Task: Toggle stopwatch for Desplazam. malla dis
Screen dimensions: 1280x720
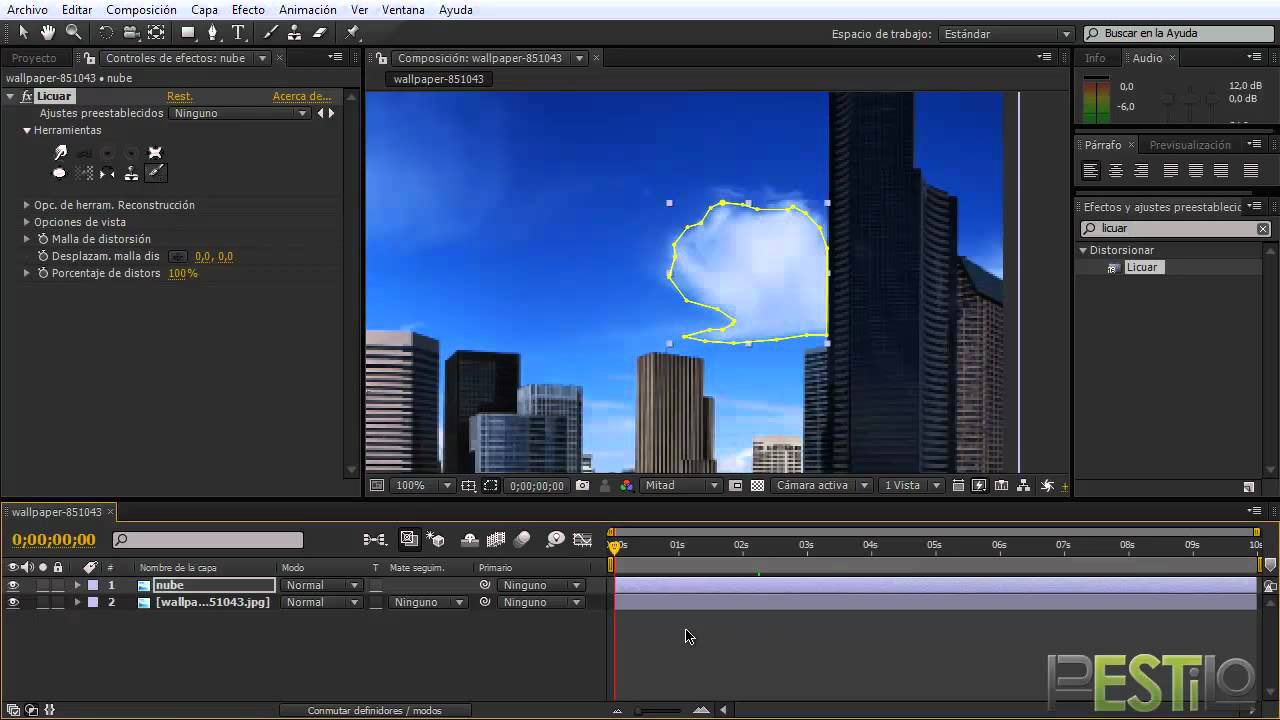Action: (43, 256)
